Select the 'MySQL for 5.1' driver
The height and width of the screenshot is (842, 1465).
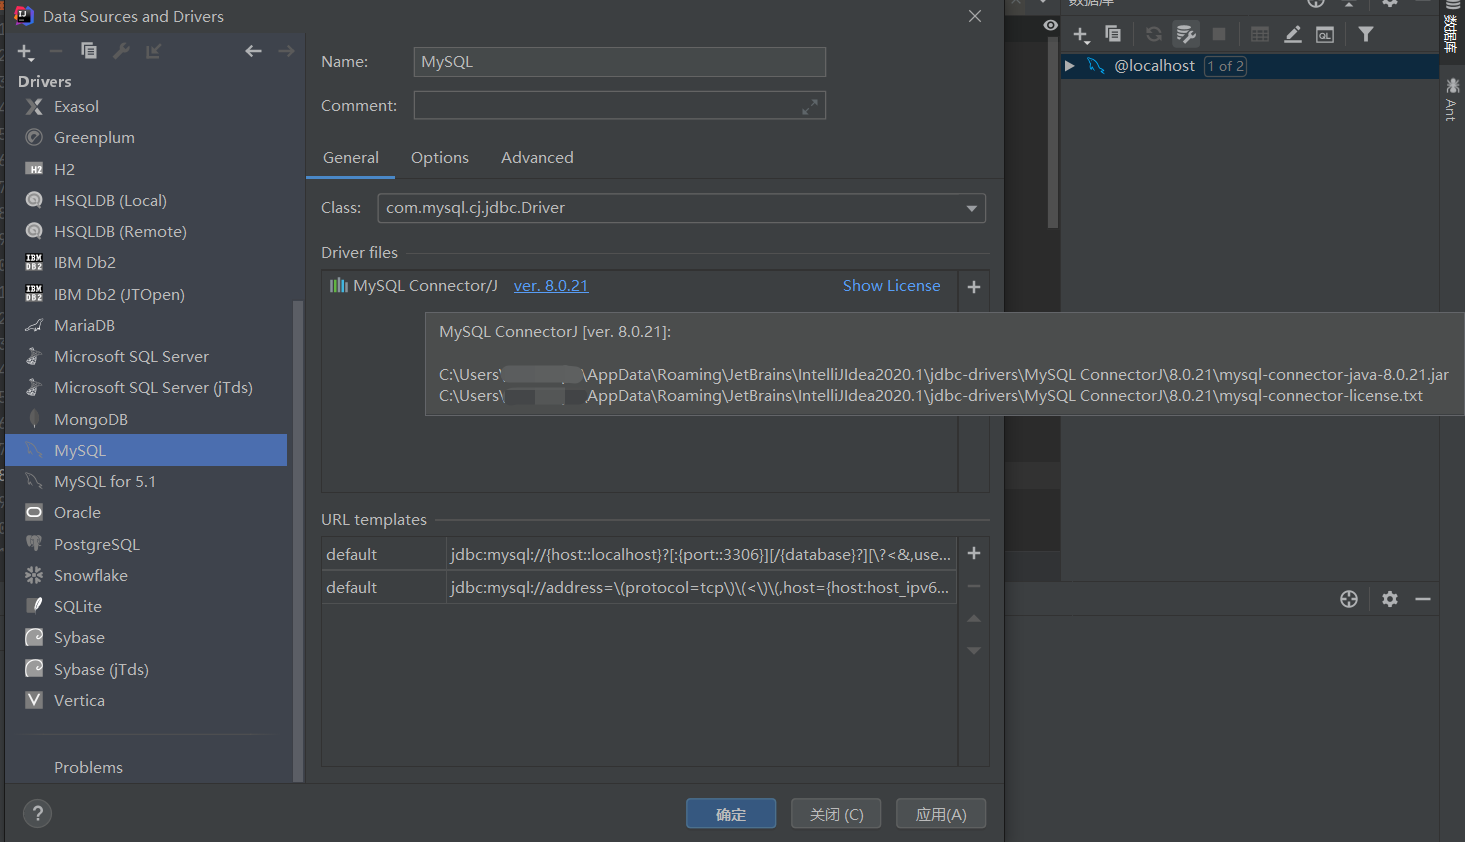coord(146,482)
